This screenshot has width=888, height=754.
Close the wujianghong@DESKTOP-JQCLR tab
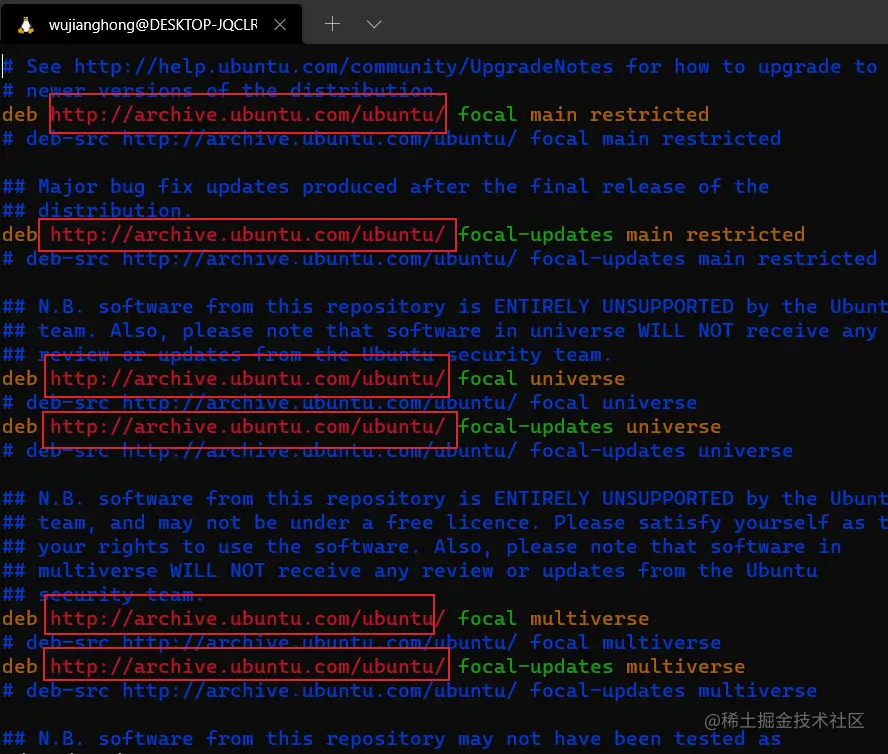(280, 24)
